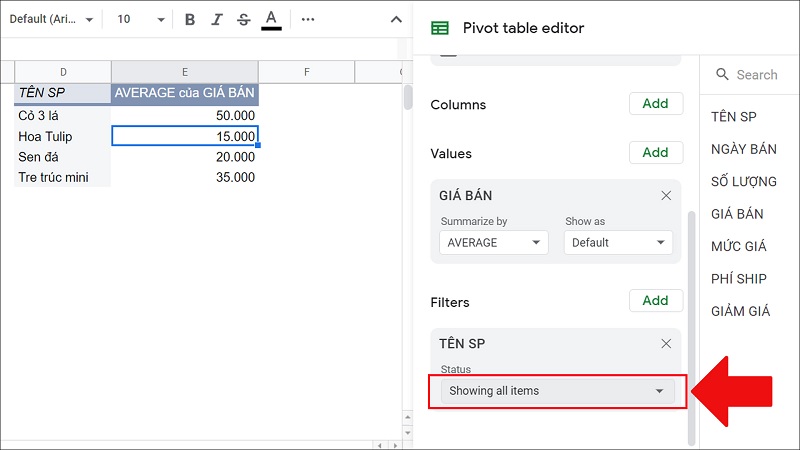Select NGÀY BÁN field
The width and height of the screenshot is (800, 450).
pos(744,149)
